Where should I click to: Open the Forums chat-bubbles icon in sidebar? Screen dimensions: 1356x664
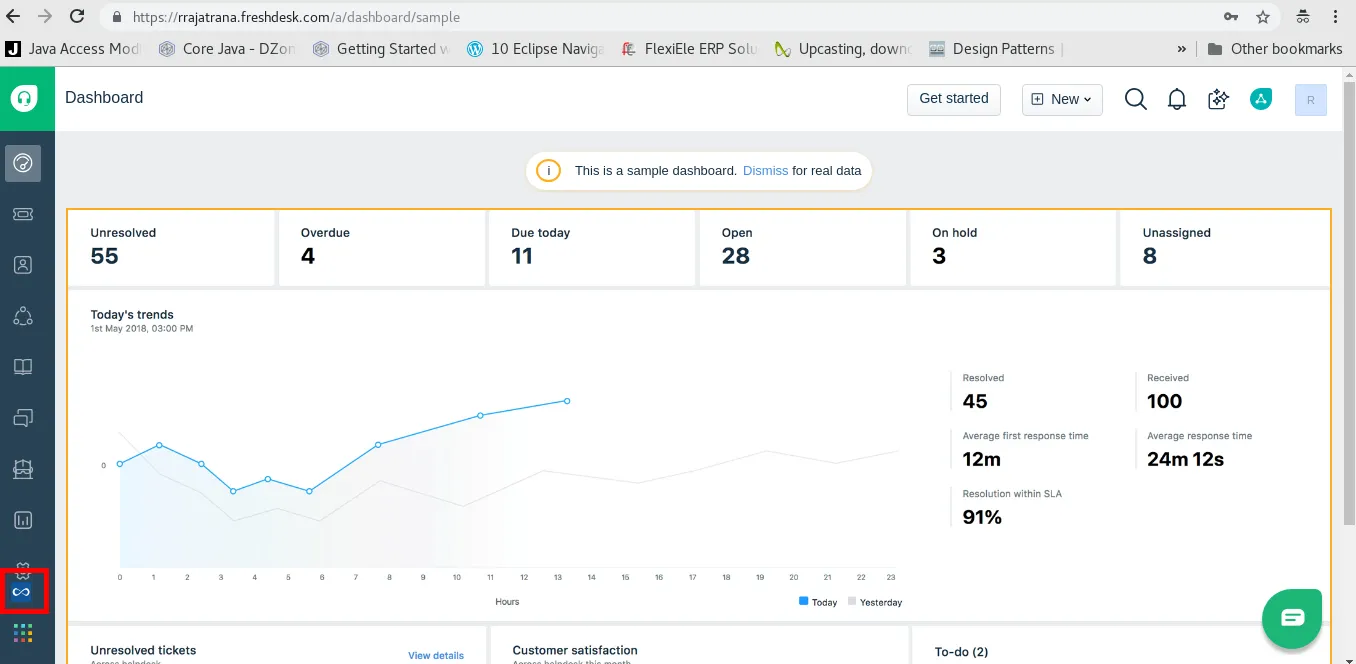click(23, 417)
